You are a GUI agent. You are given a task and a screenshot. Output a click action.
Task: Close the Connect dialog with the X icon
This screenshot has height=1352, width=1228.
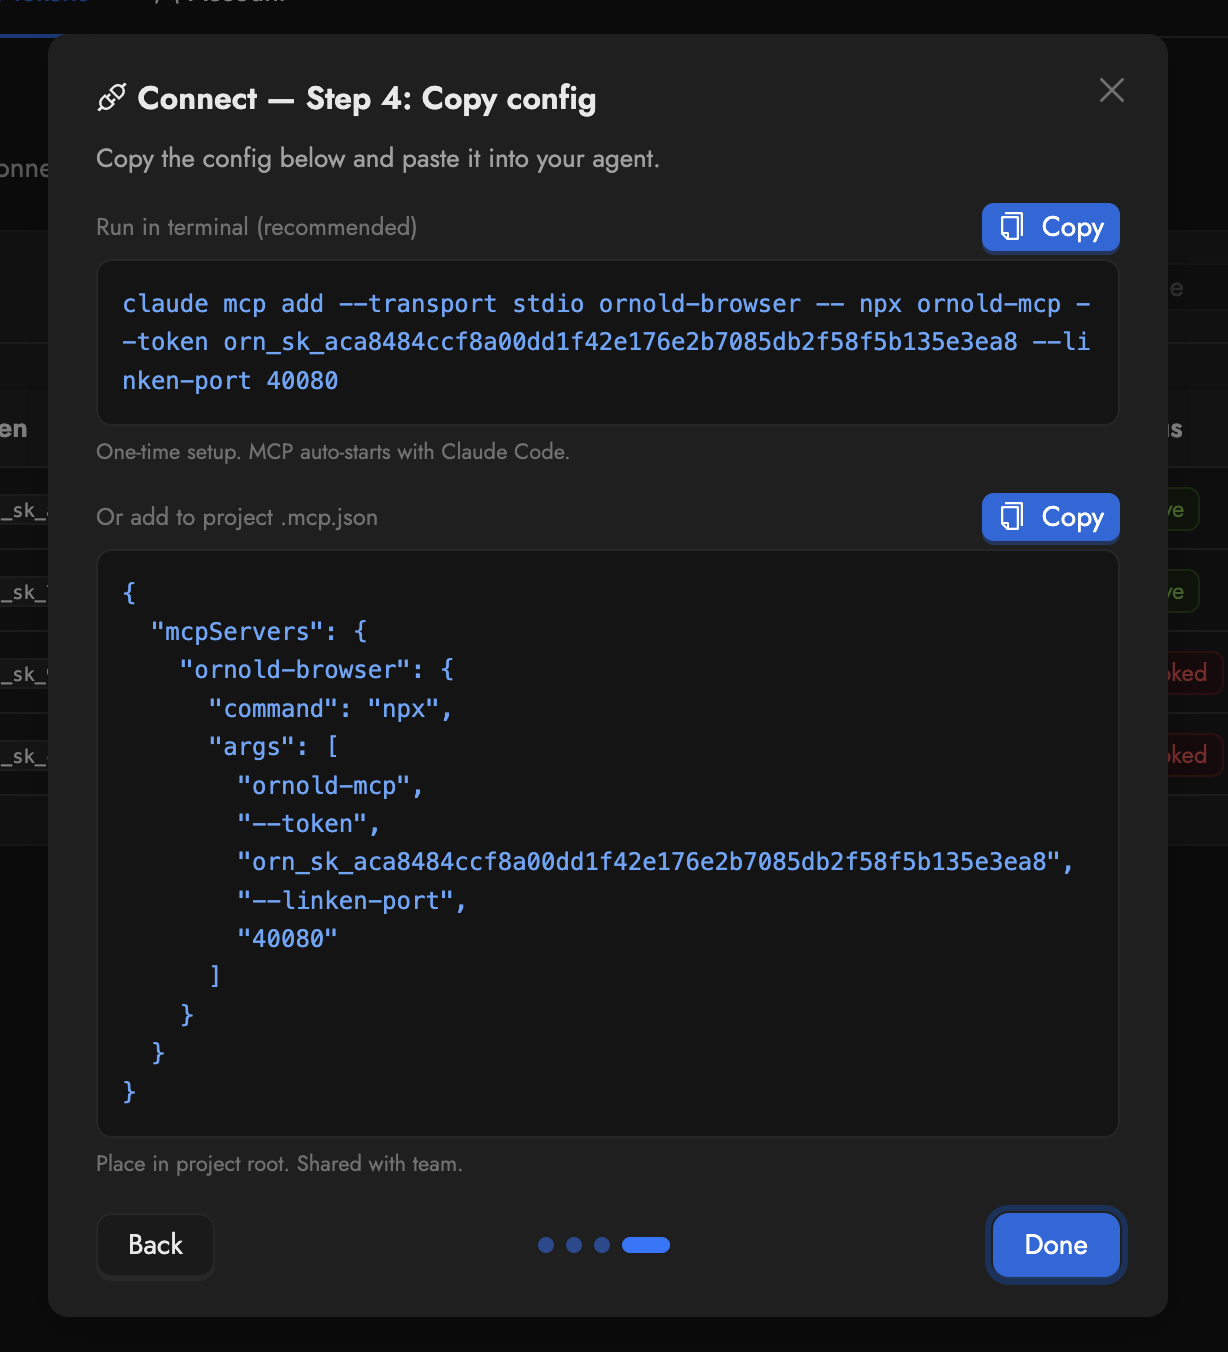pyautogui.click(x=1111, y=90)
